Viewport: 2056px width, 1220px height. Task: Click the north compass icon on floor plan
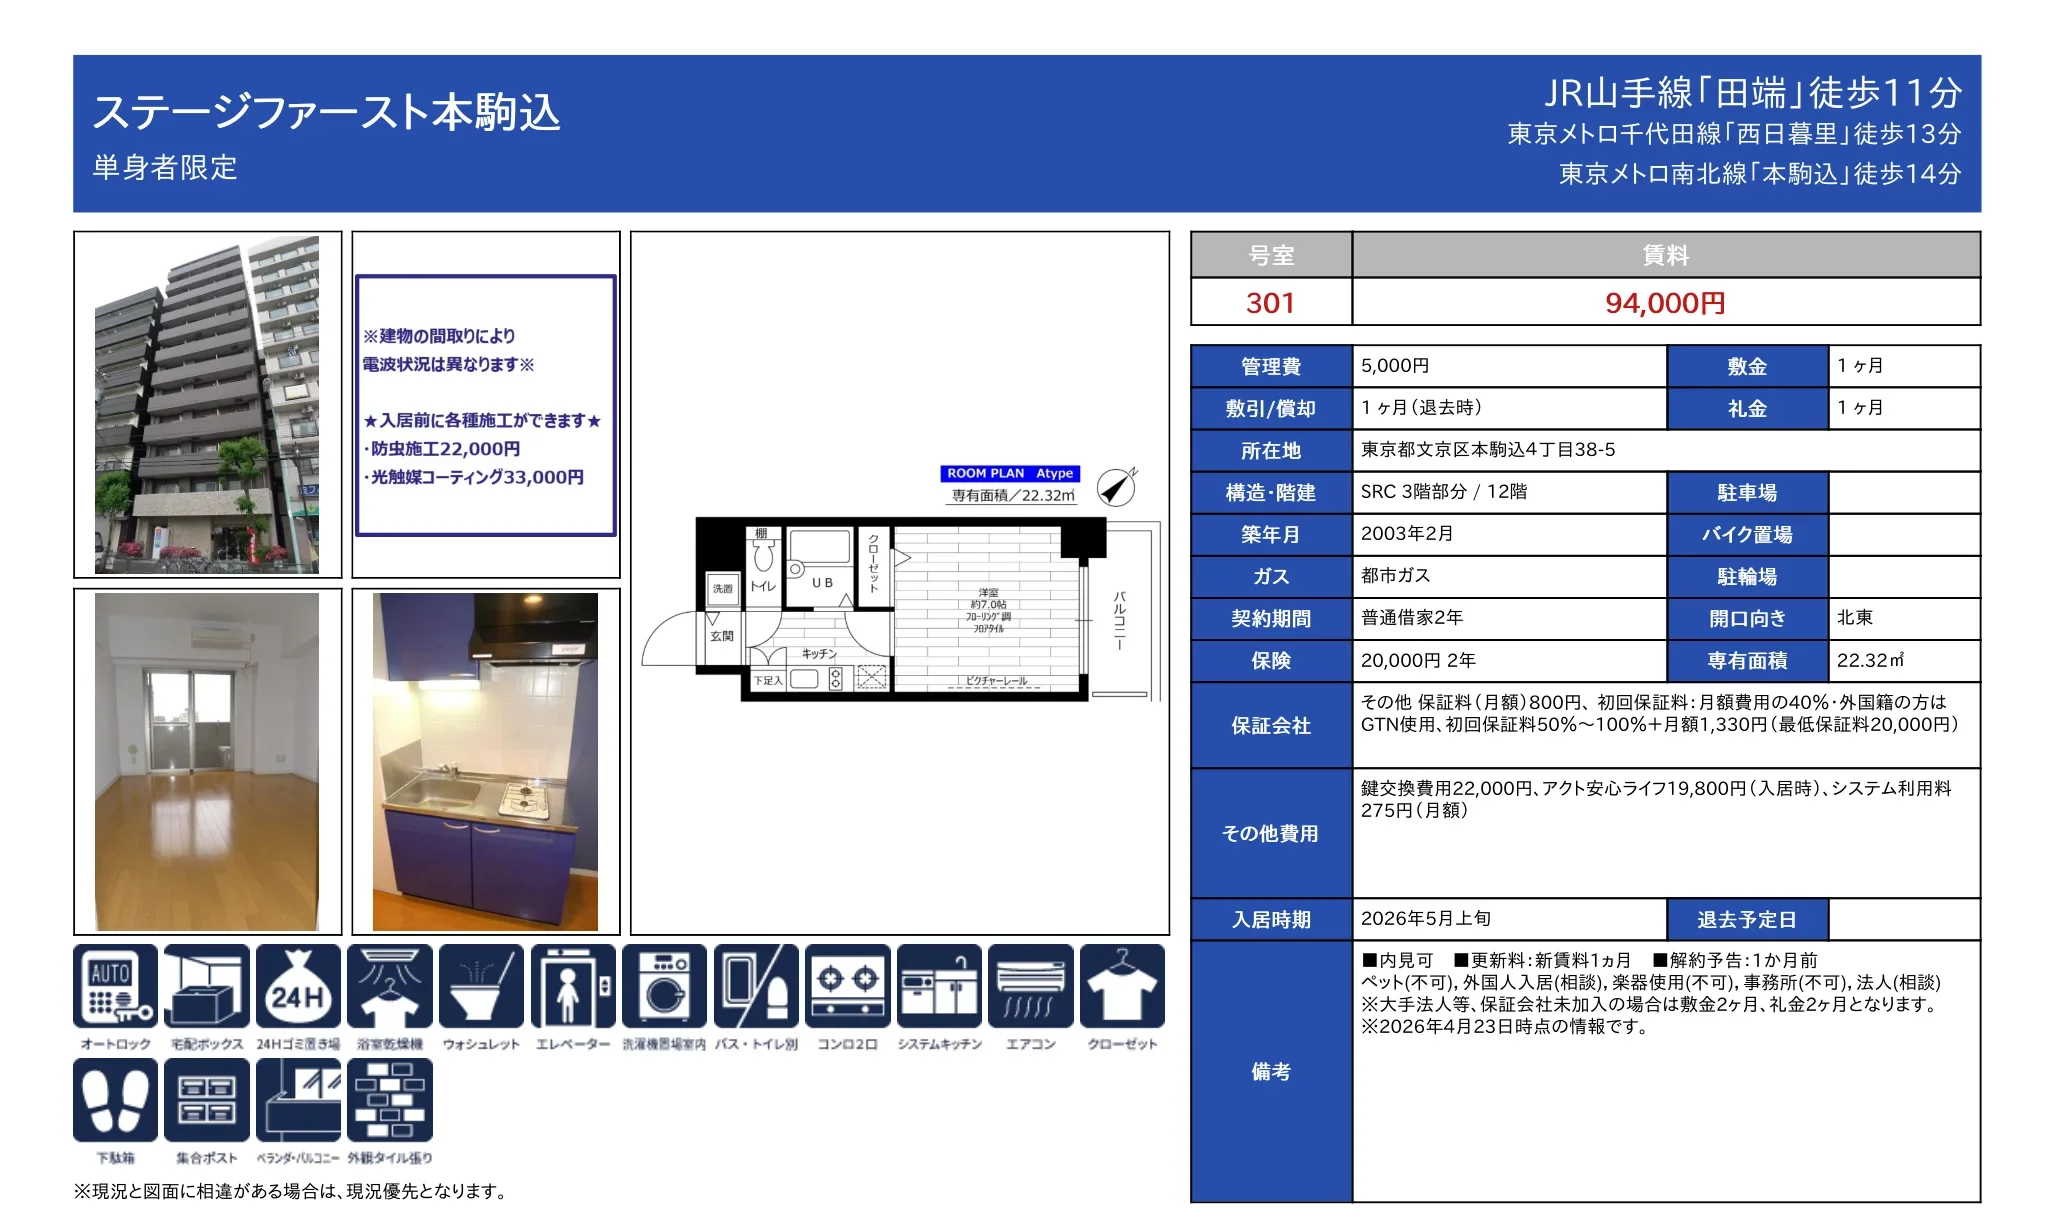[x=1116, y=487]
